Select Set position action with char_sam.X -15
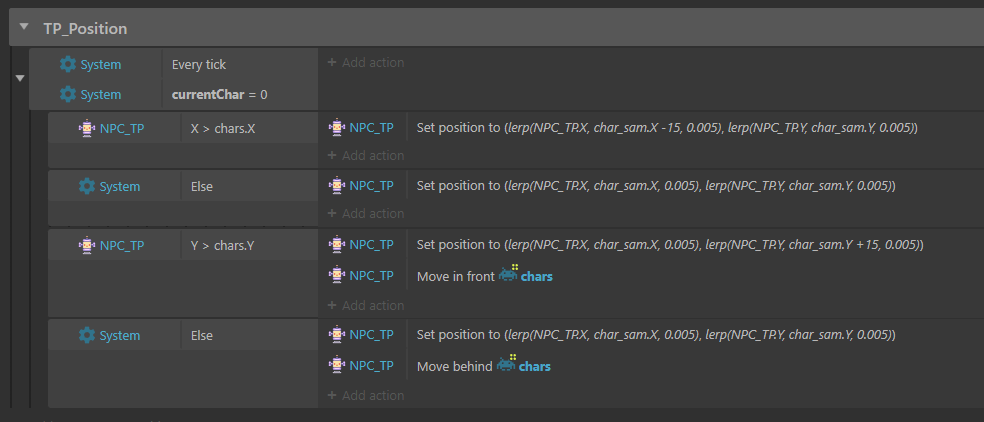This screenshot has height=422, width=984. tap(667, 128)
